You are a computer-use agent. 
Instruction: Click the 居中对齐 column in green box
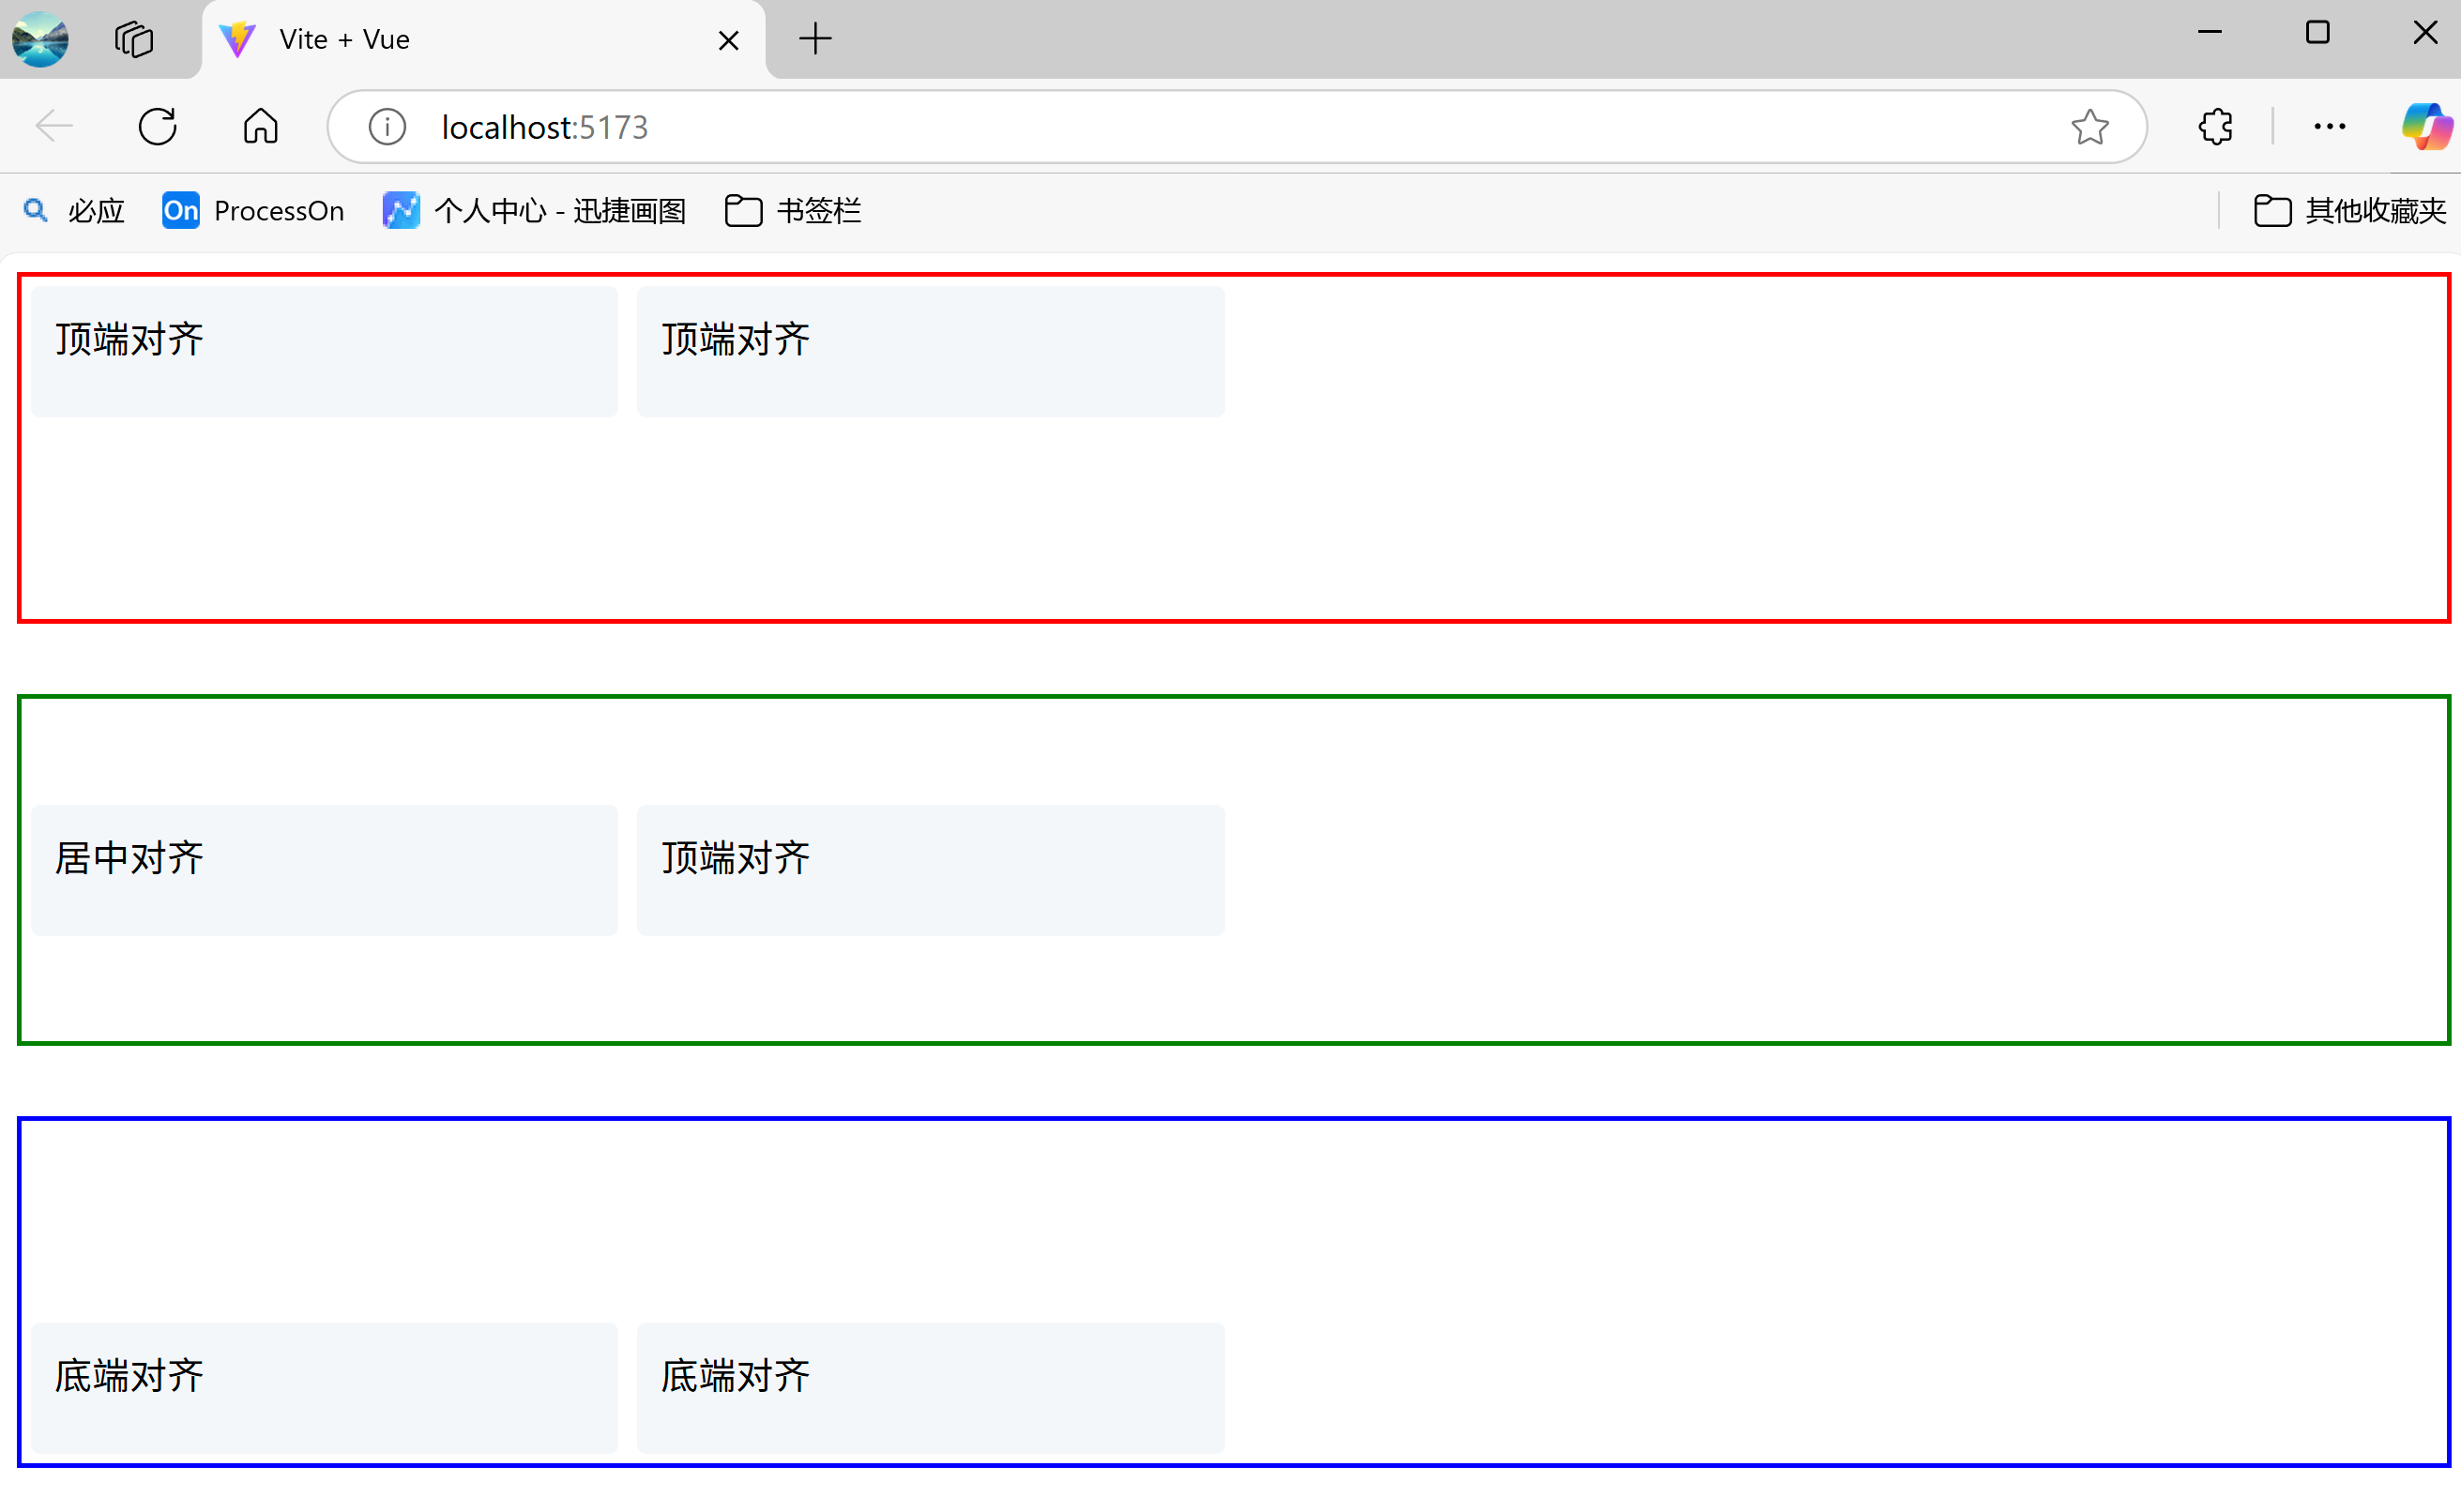[x=324, y=870]
